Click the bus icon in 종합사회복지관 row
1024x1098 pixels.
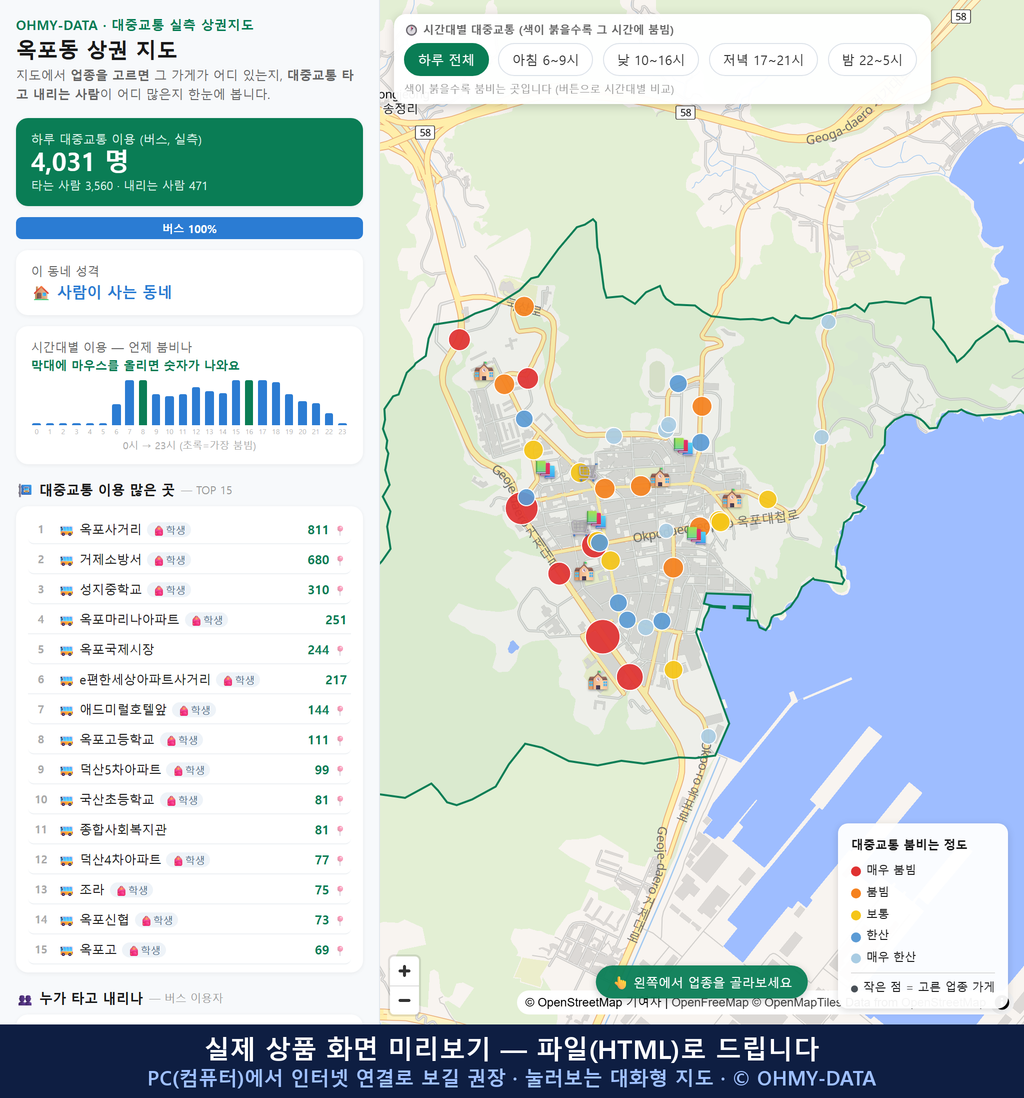pos(67,830)
